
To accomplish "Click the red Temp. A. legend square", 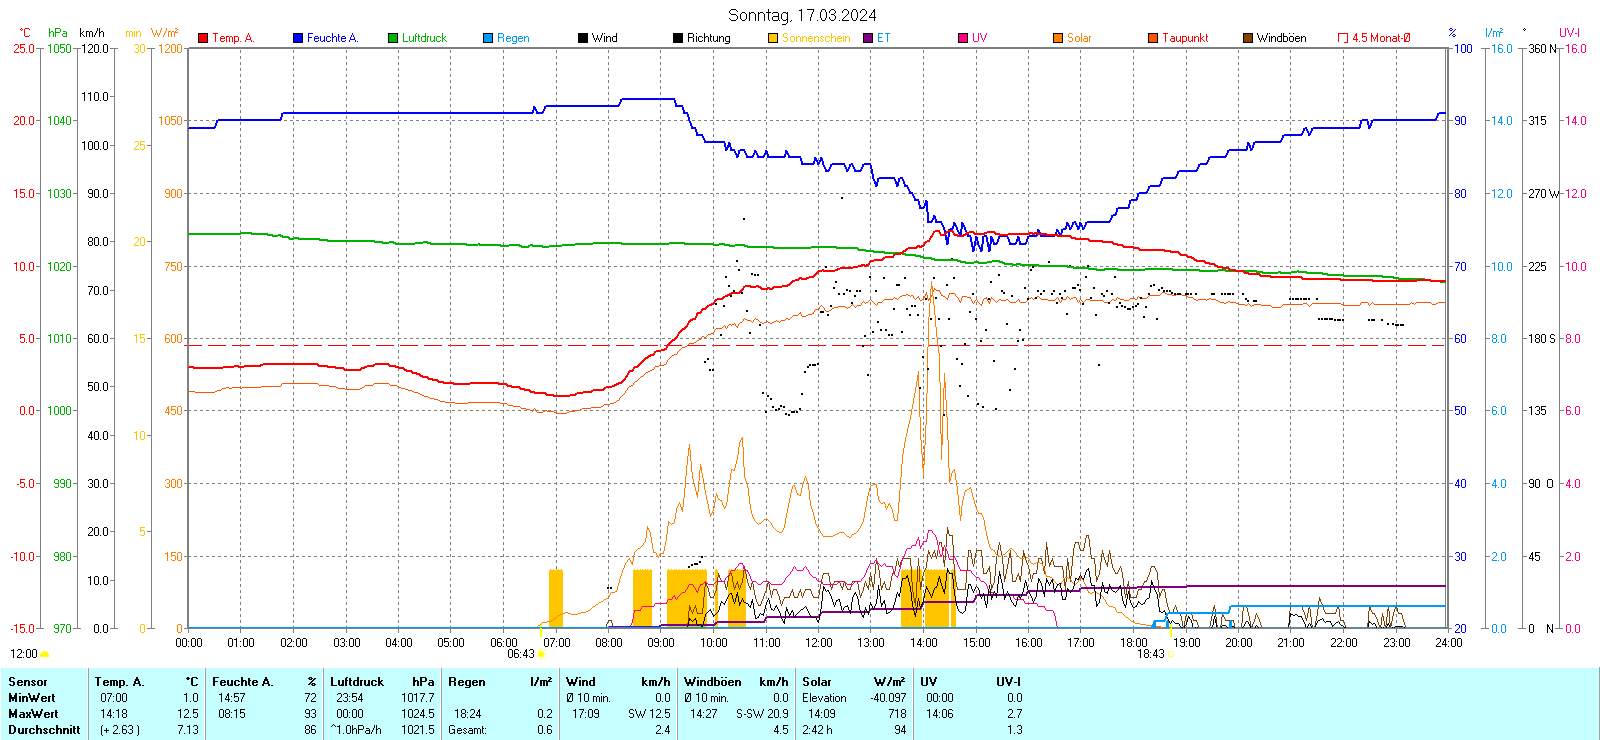I will [203, 38].
